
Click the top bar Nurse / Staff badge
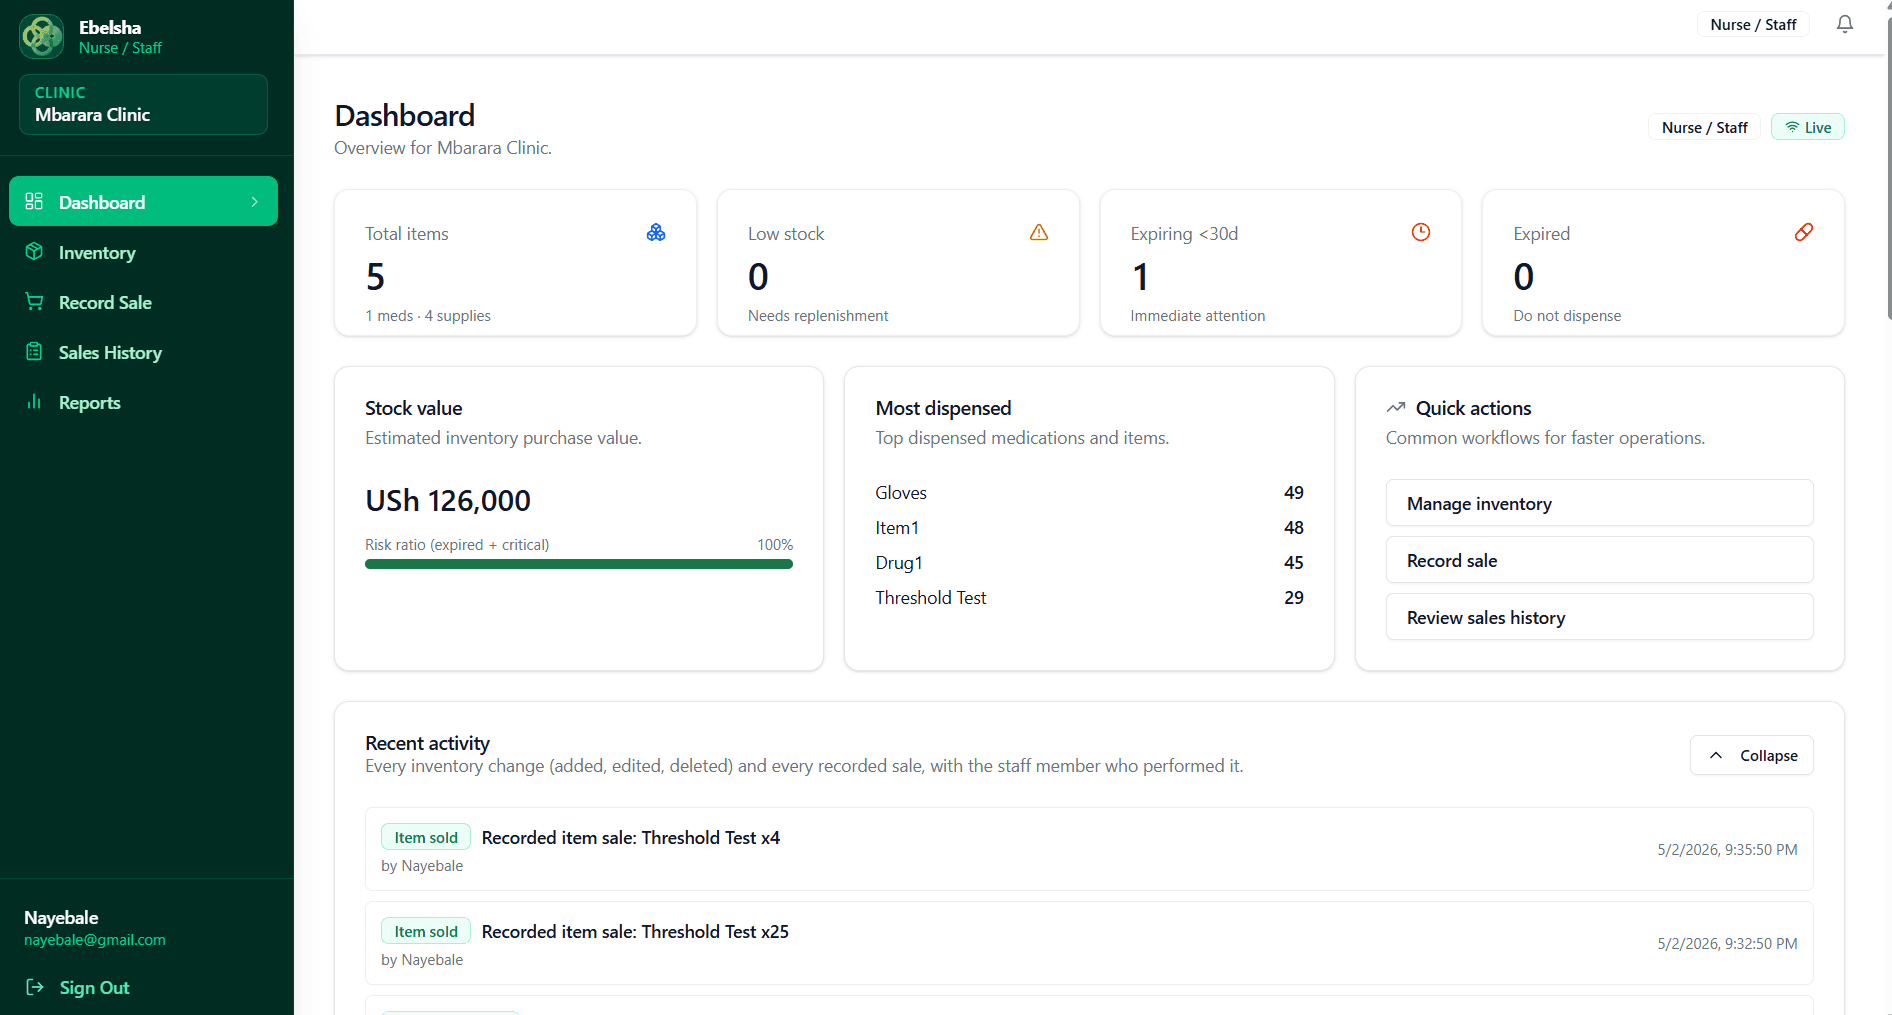click(1753, 24)
